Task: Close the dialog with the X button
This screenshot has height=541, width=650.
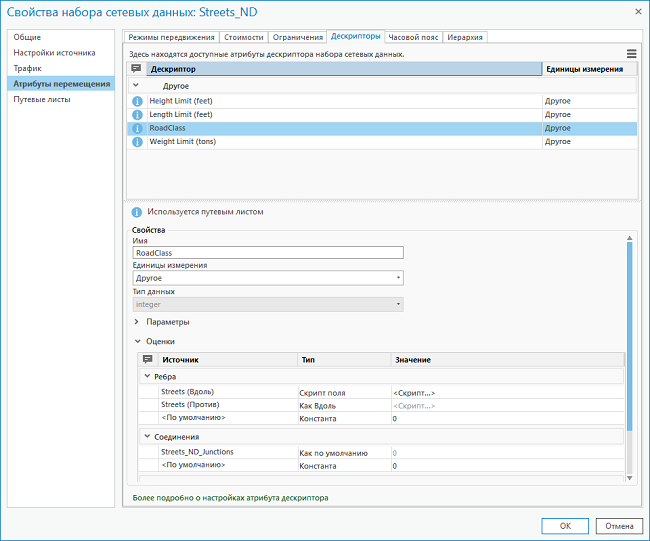Action: (638, 12)
